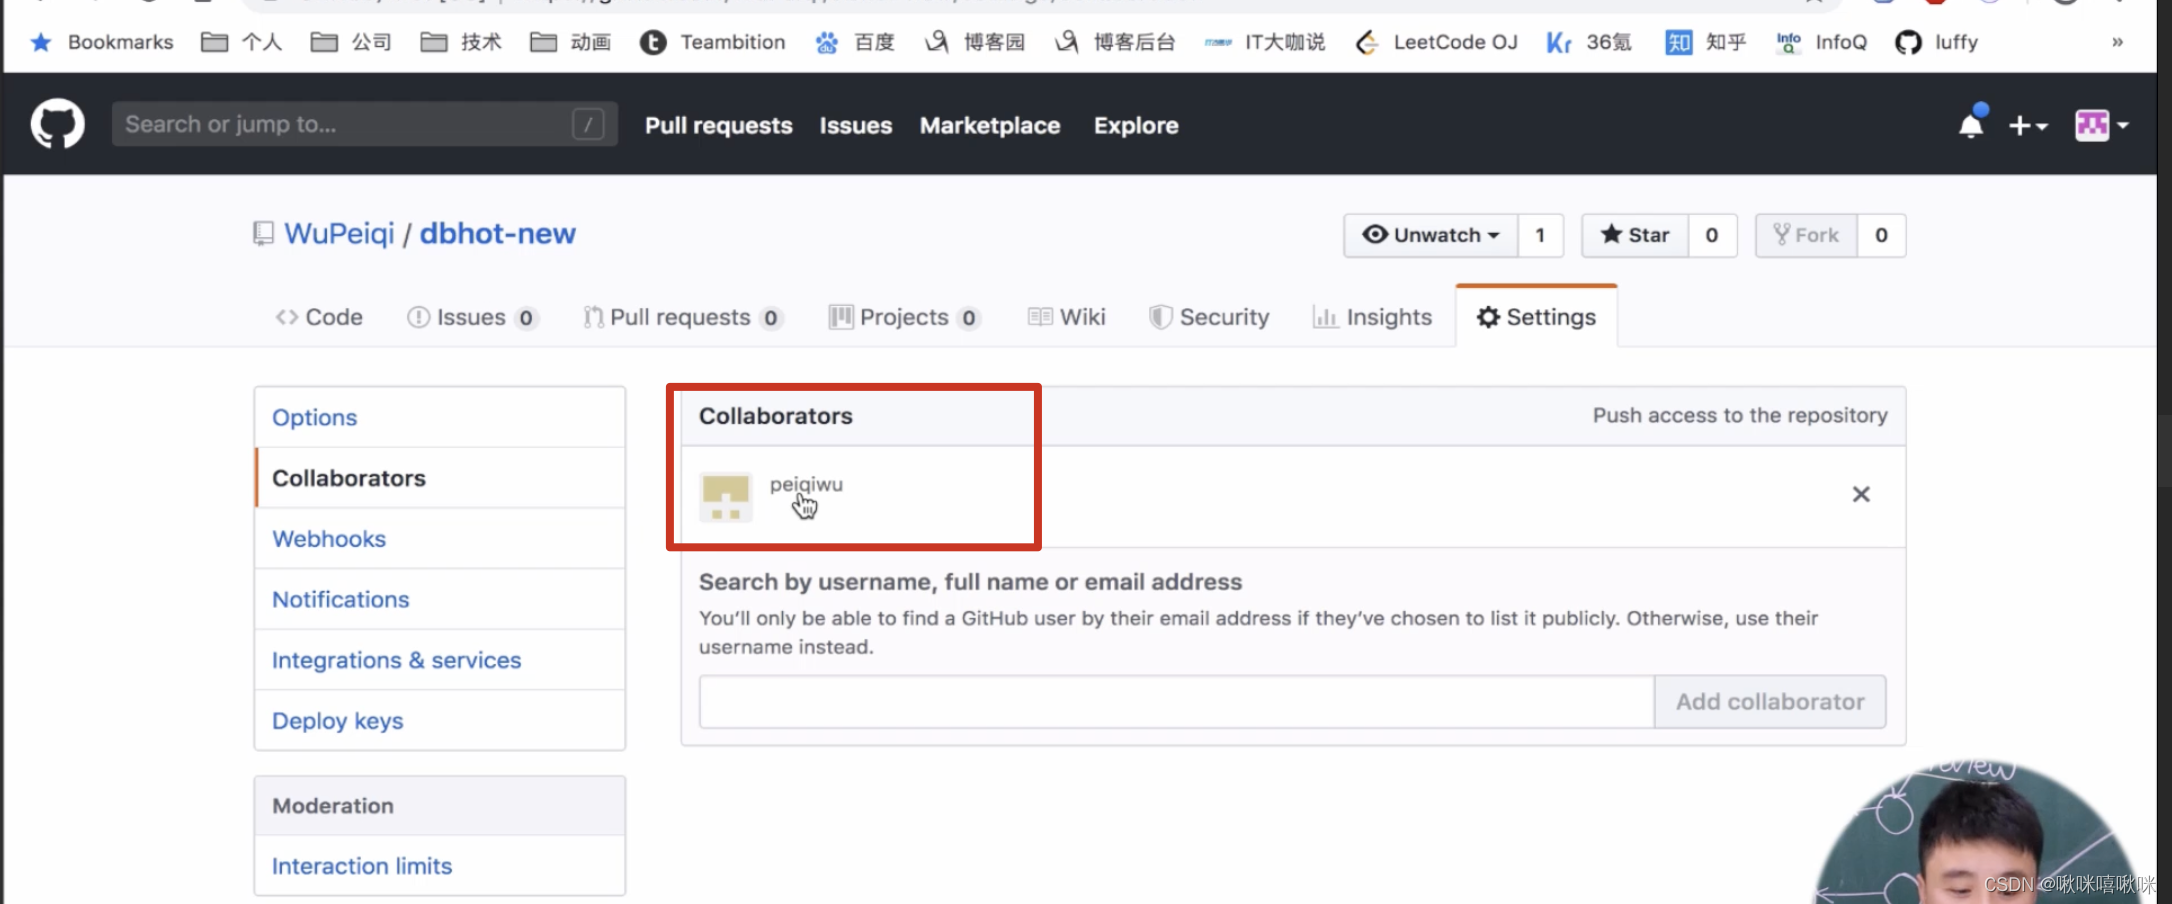Click the Add collaborator button
Viewport: 2172px width, 904px height.
click(x=1770, y=702)
